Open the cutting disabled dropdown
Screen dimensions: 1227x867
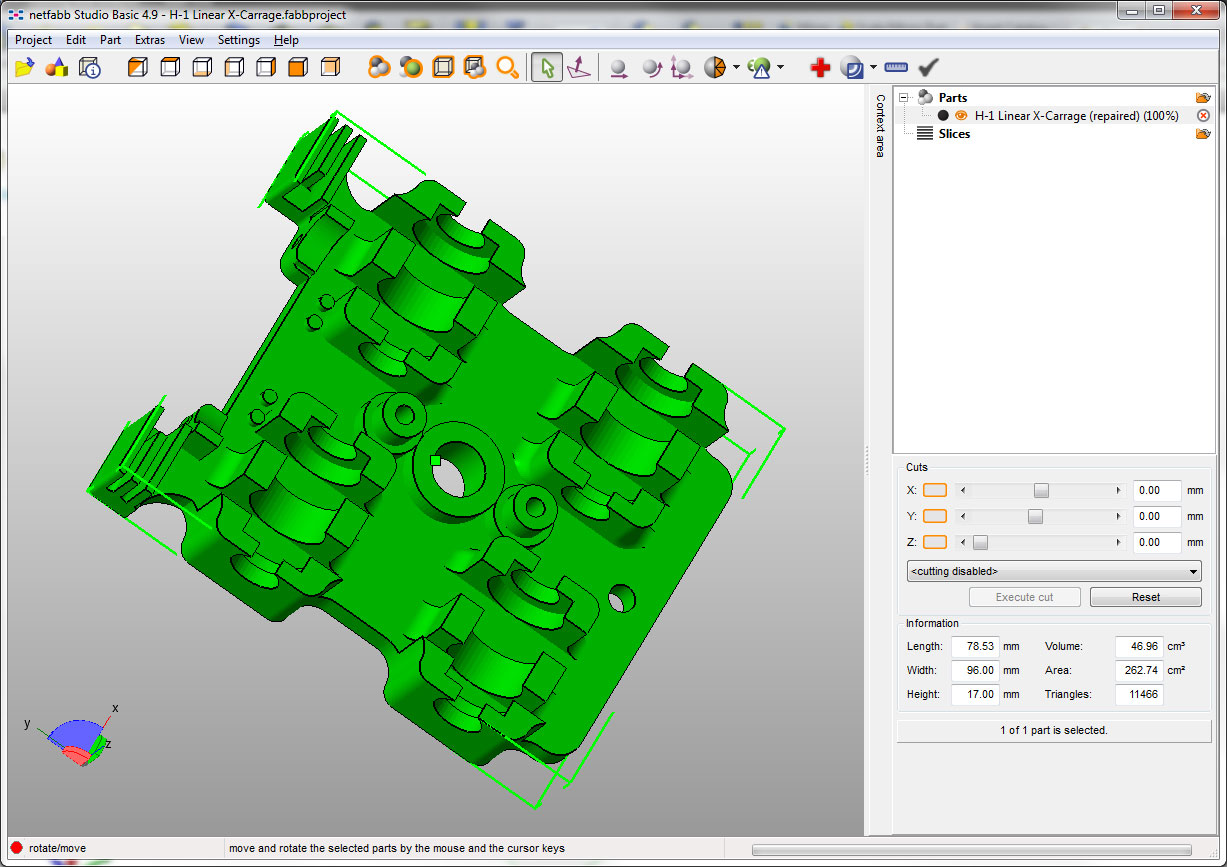(x=1053, y=571)
